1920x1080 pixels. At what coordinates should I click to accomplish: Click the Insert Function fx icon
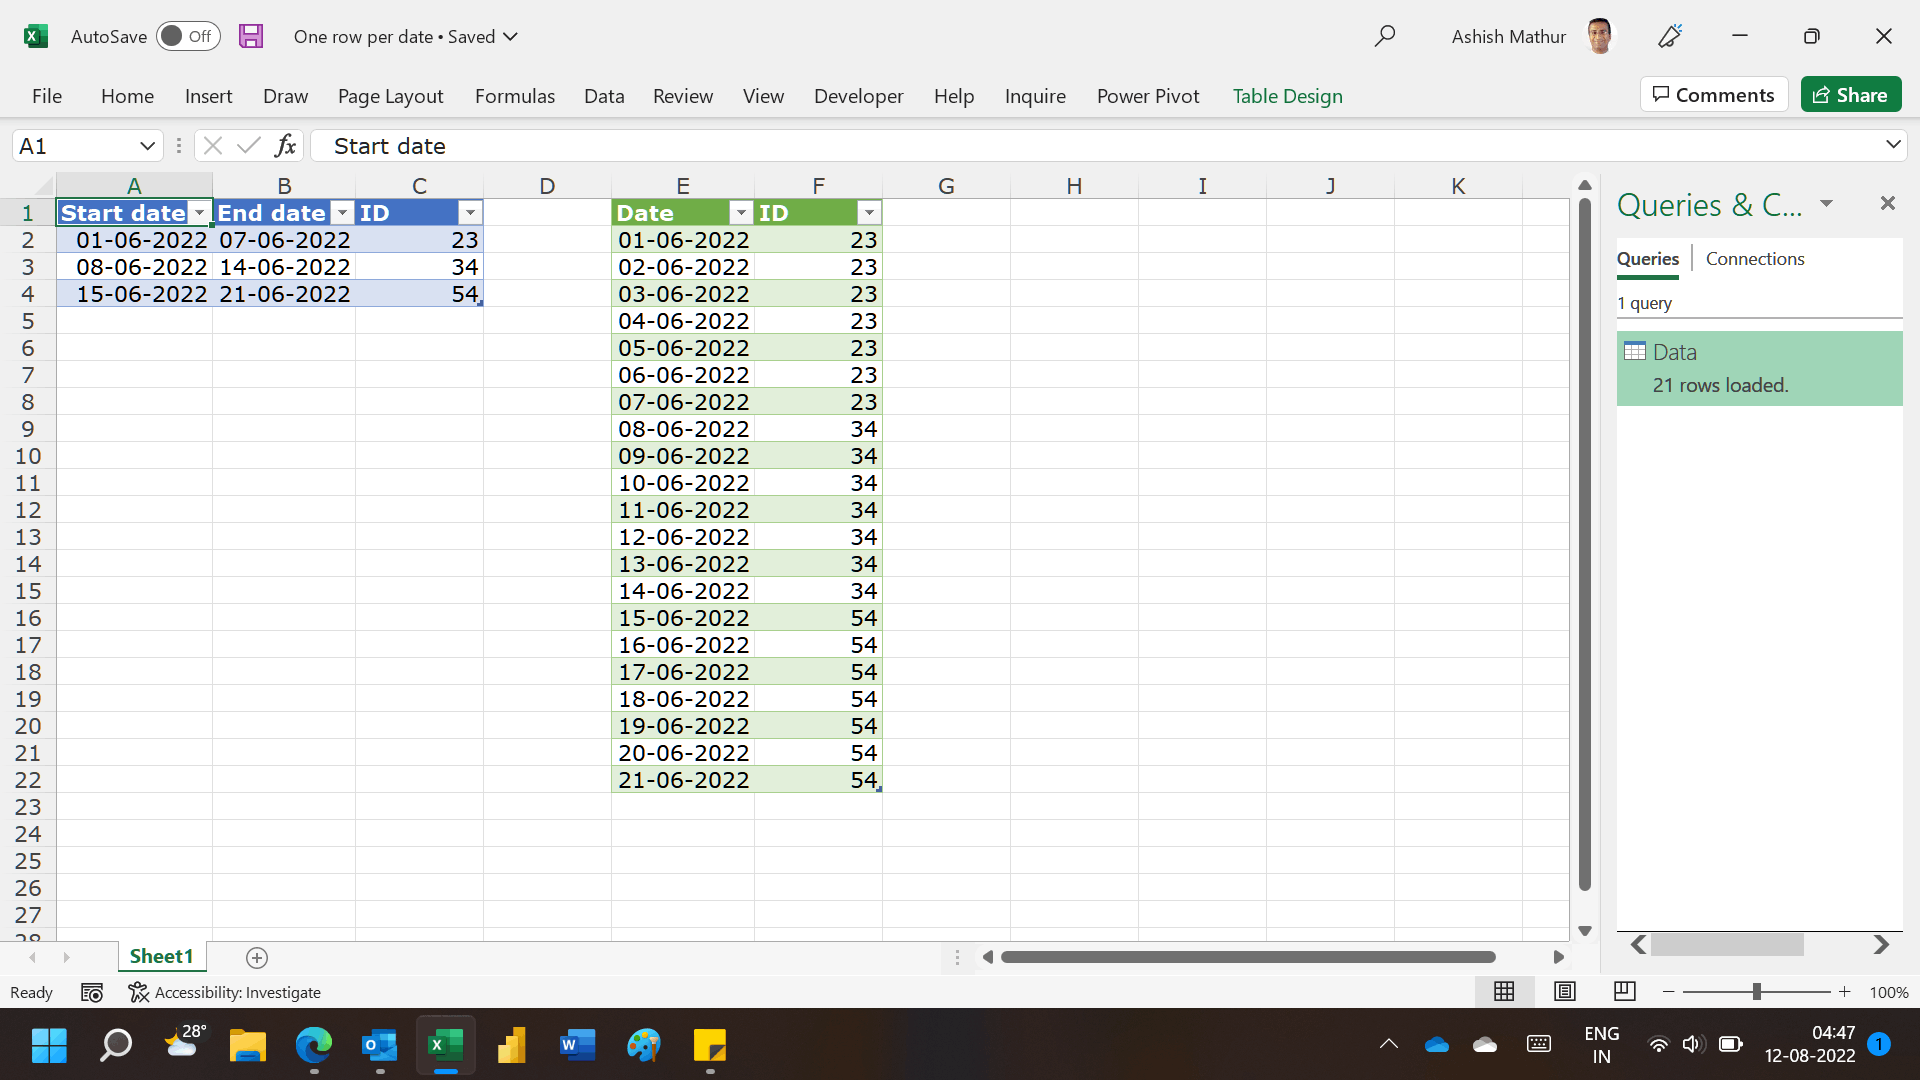point(285,146)
